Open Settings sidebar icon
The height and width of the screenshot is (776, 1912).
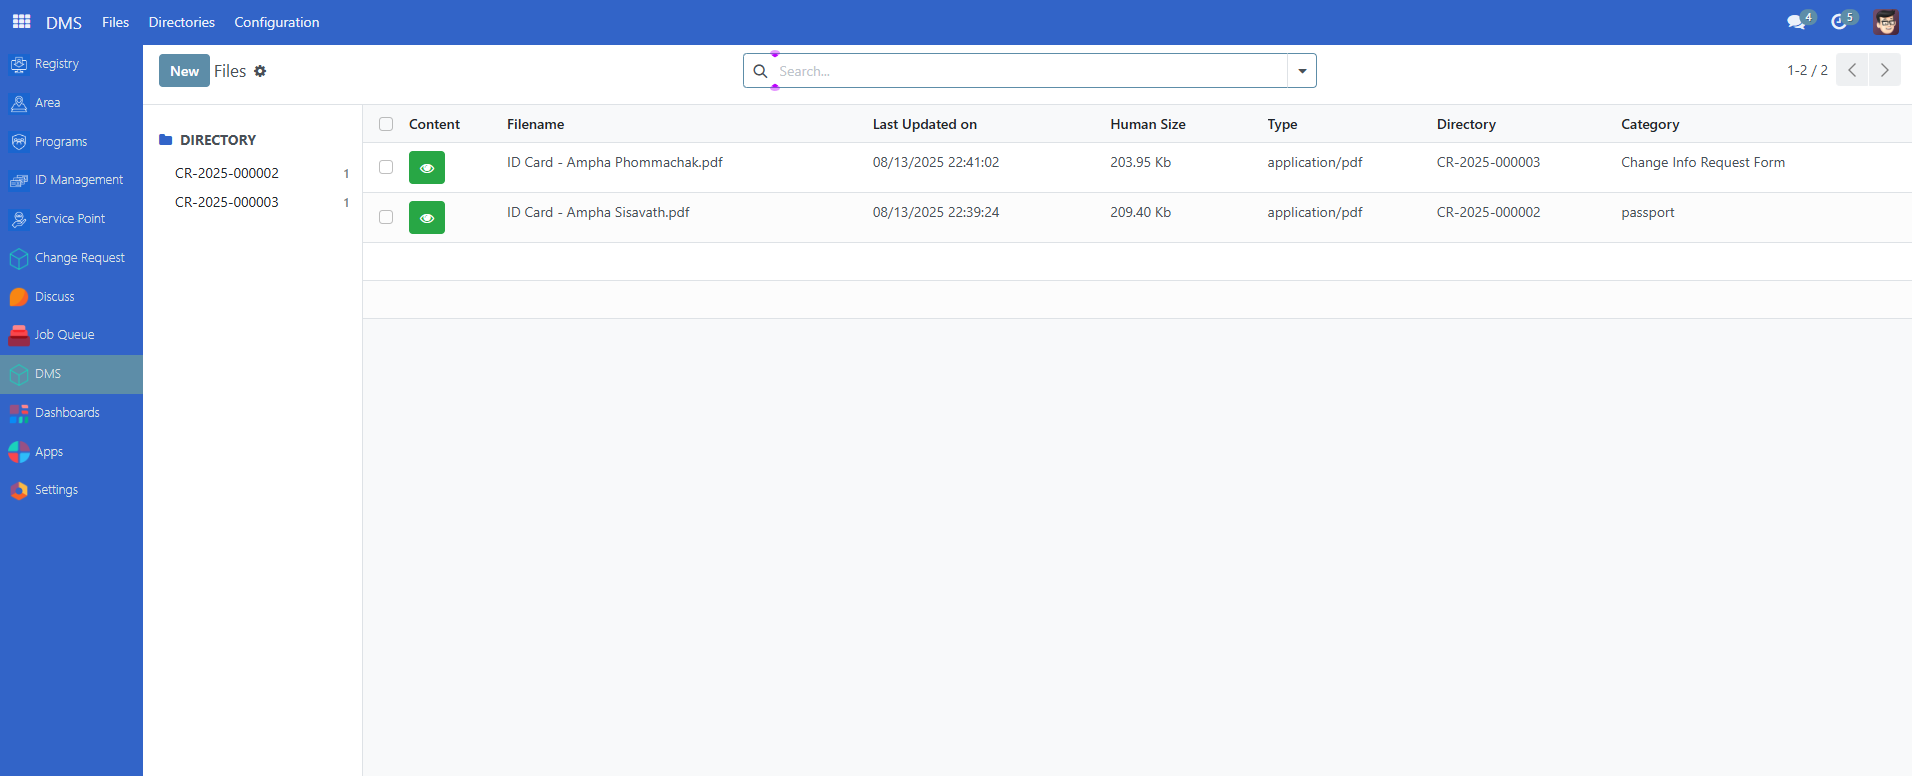[18, 490]
